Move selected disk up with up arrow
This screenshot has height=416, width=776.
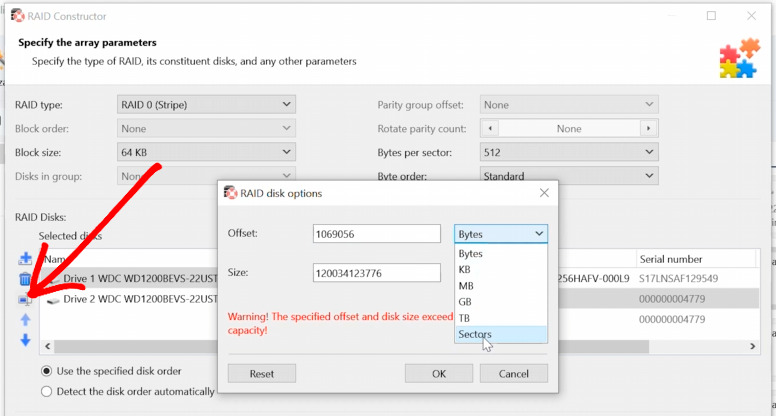click(25, 320)
